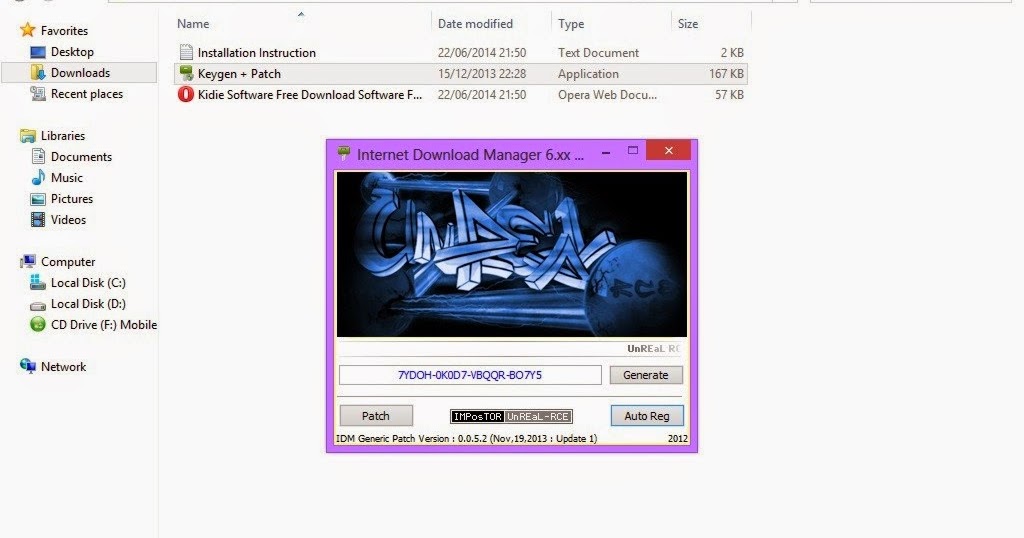Viewport: 1024px width, 538px height.
Task: Sort by the Name column header
Action: pyautogui.click(x=193, y=24)
